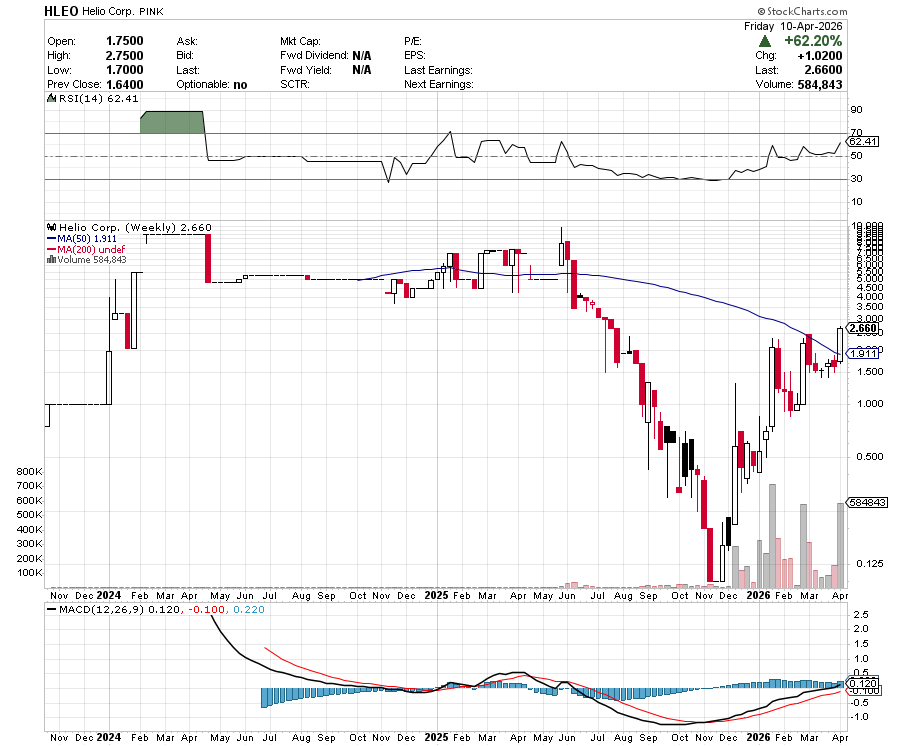Click the Volume 584,843 legend text
The height and width of the screenshot is (746, 900).
(92, 260)
